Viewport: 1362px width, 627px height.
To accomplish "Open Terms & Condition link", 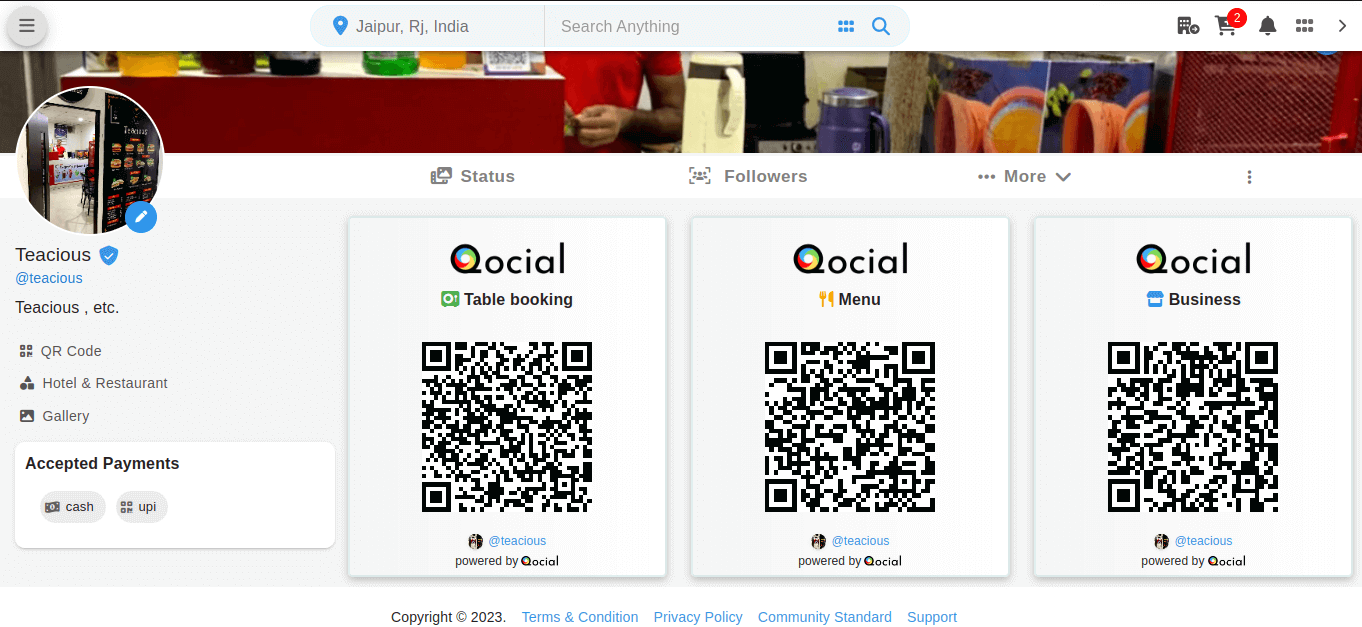I will (x=580, y=617).
